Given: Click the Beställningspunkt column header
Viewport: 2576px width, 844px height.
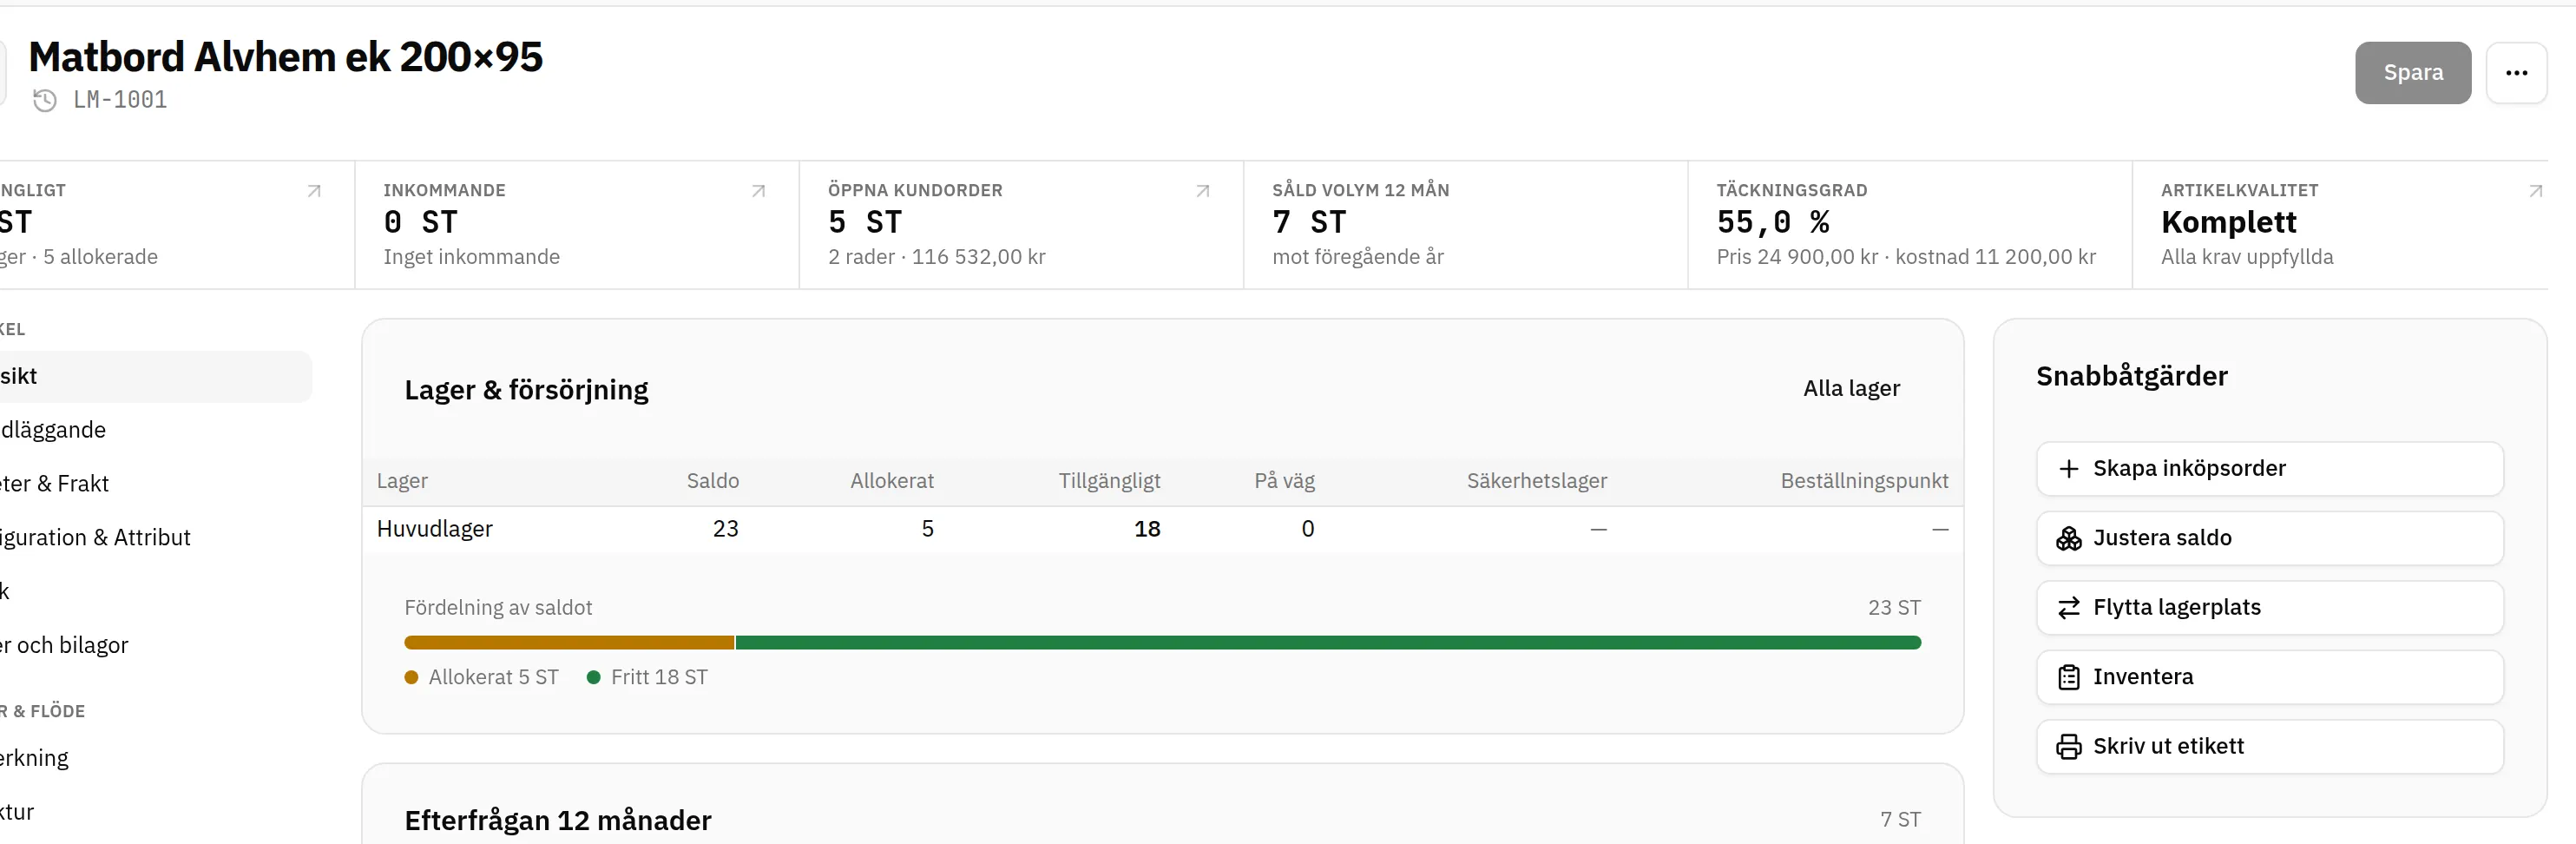Looking at the screenshot, I should click(x=1864, y=481).
